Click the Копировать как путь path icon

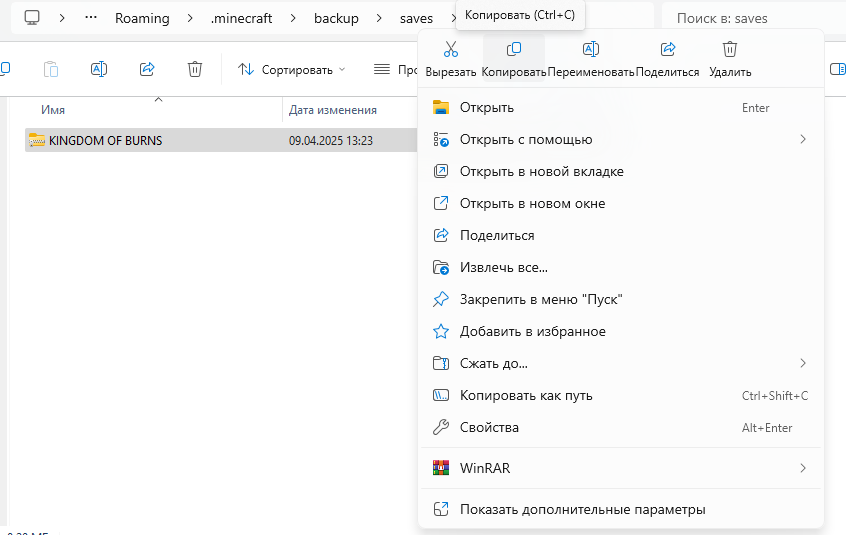(x=441, y=395)
